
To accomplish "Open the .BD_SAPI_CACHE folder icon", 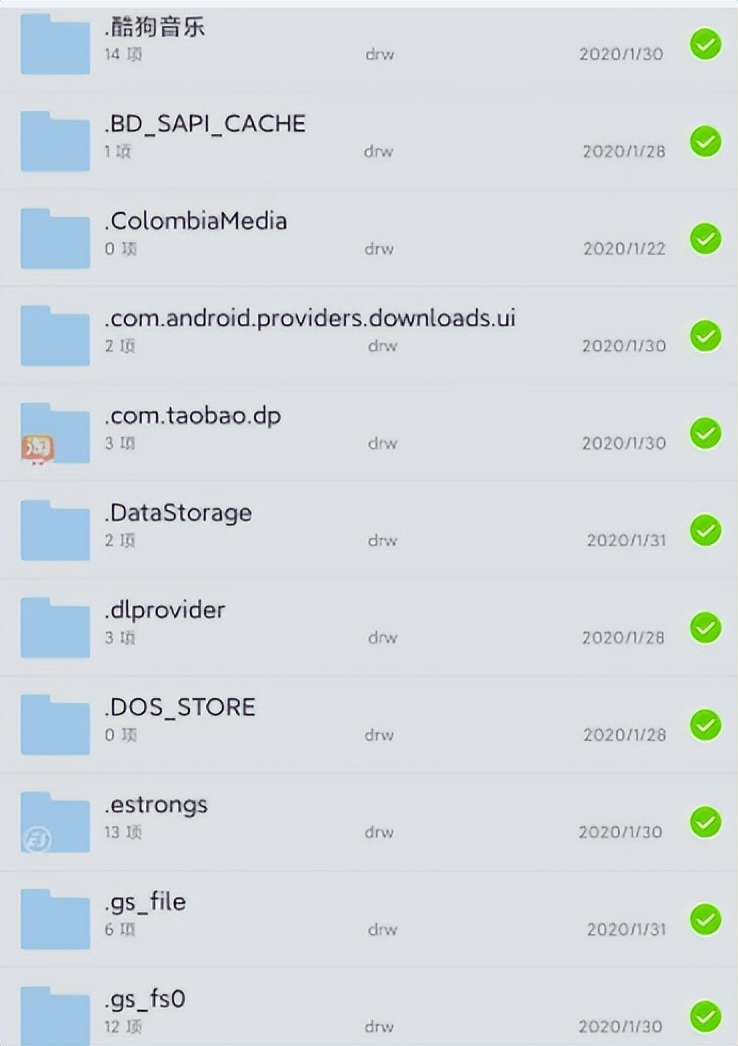I will click(55, 141).
